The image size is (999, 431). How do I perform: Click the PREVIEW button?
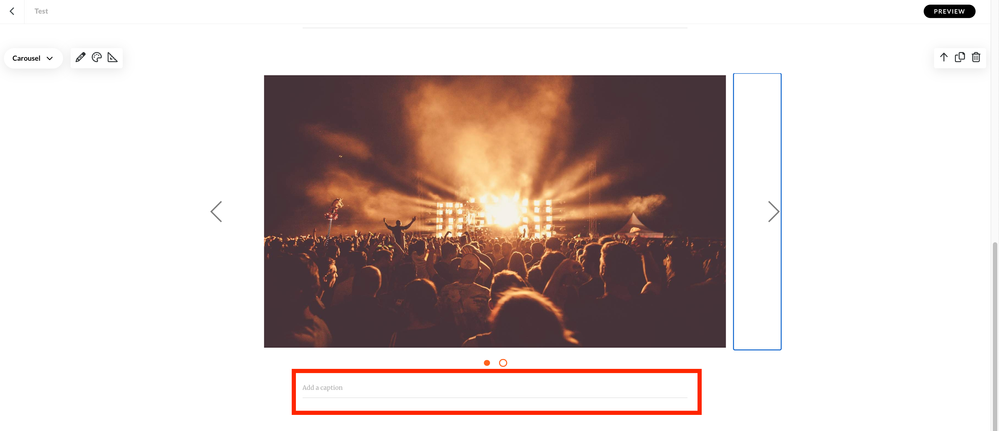tap(949, 11)
